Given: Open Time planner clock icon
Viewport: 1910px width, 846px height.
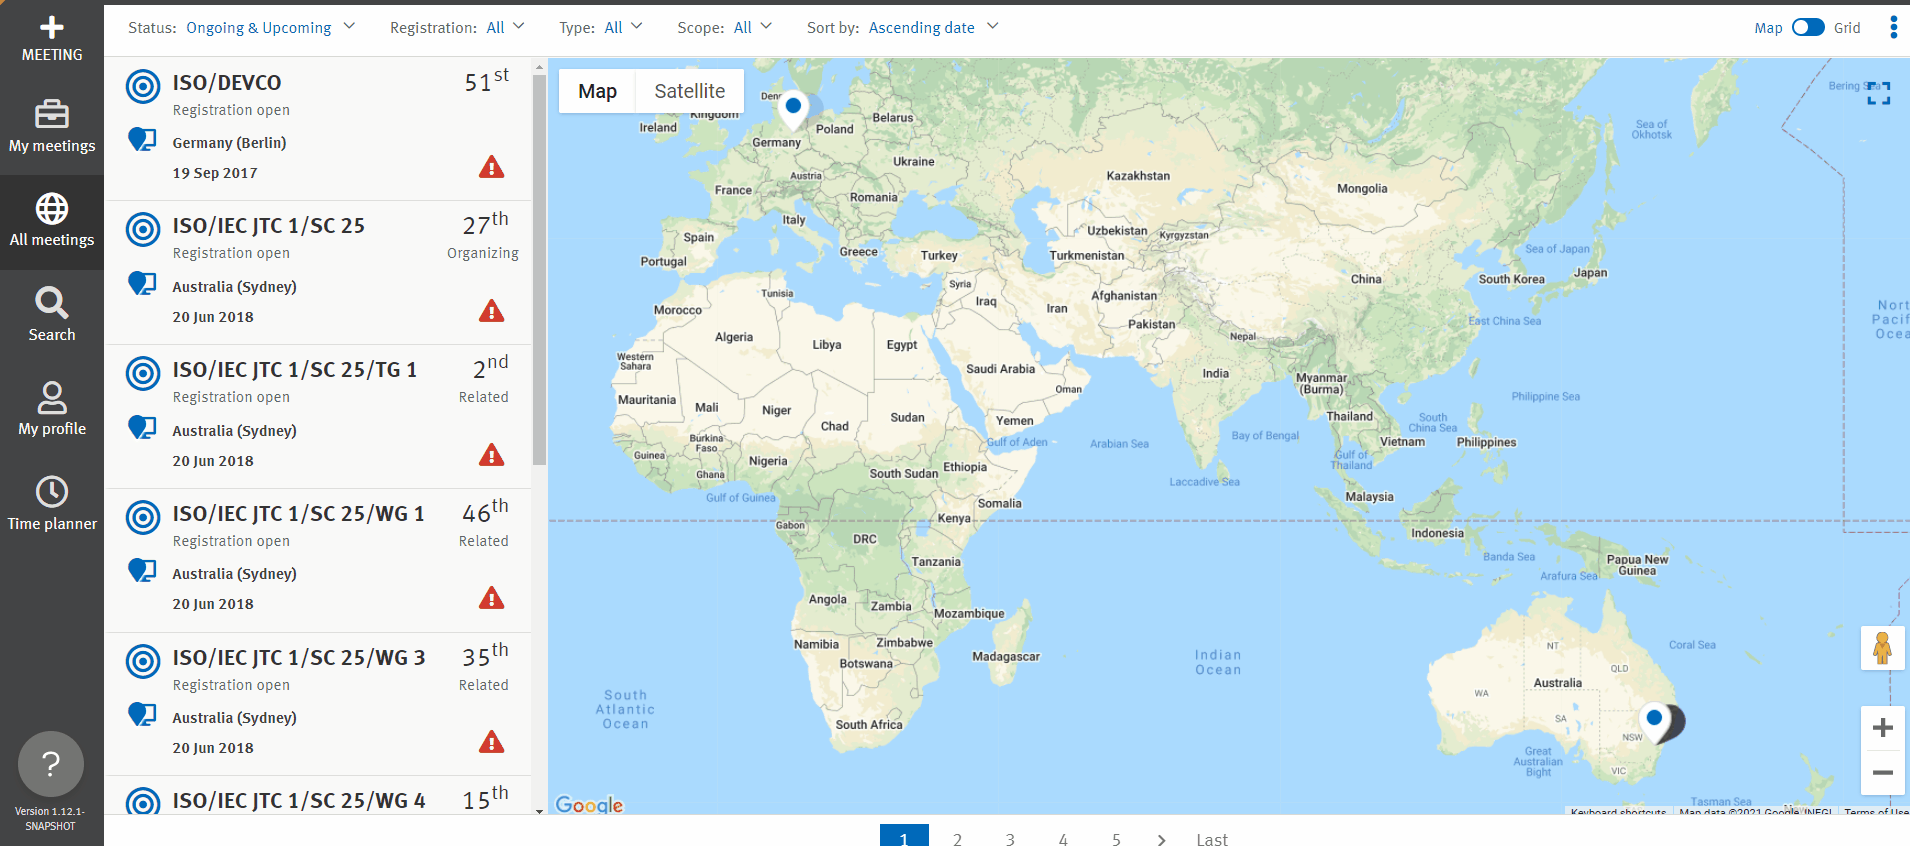Looking at the screenshot, I should [52, 492].
